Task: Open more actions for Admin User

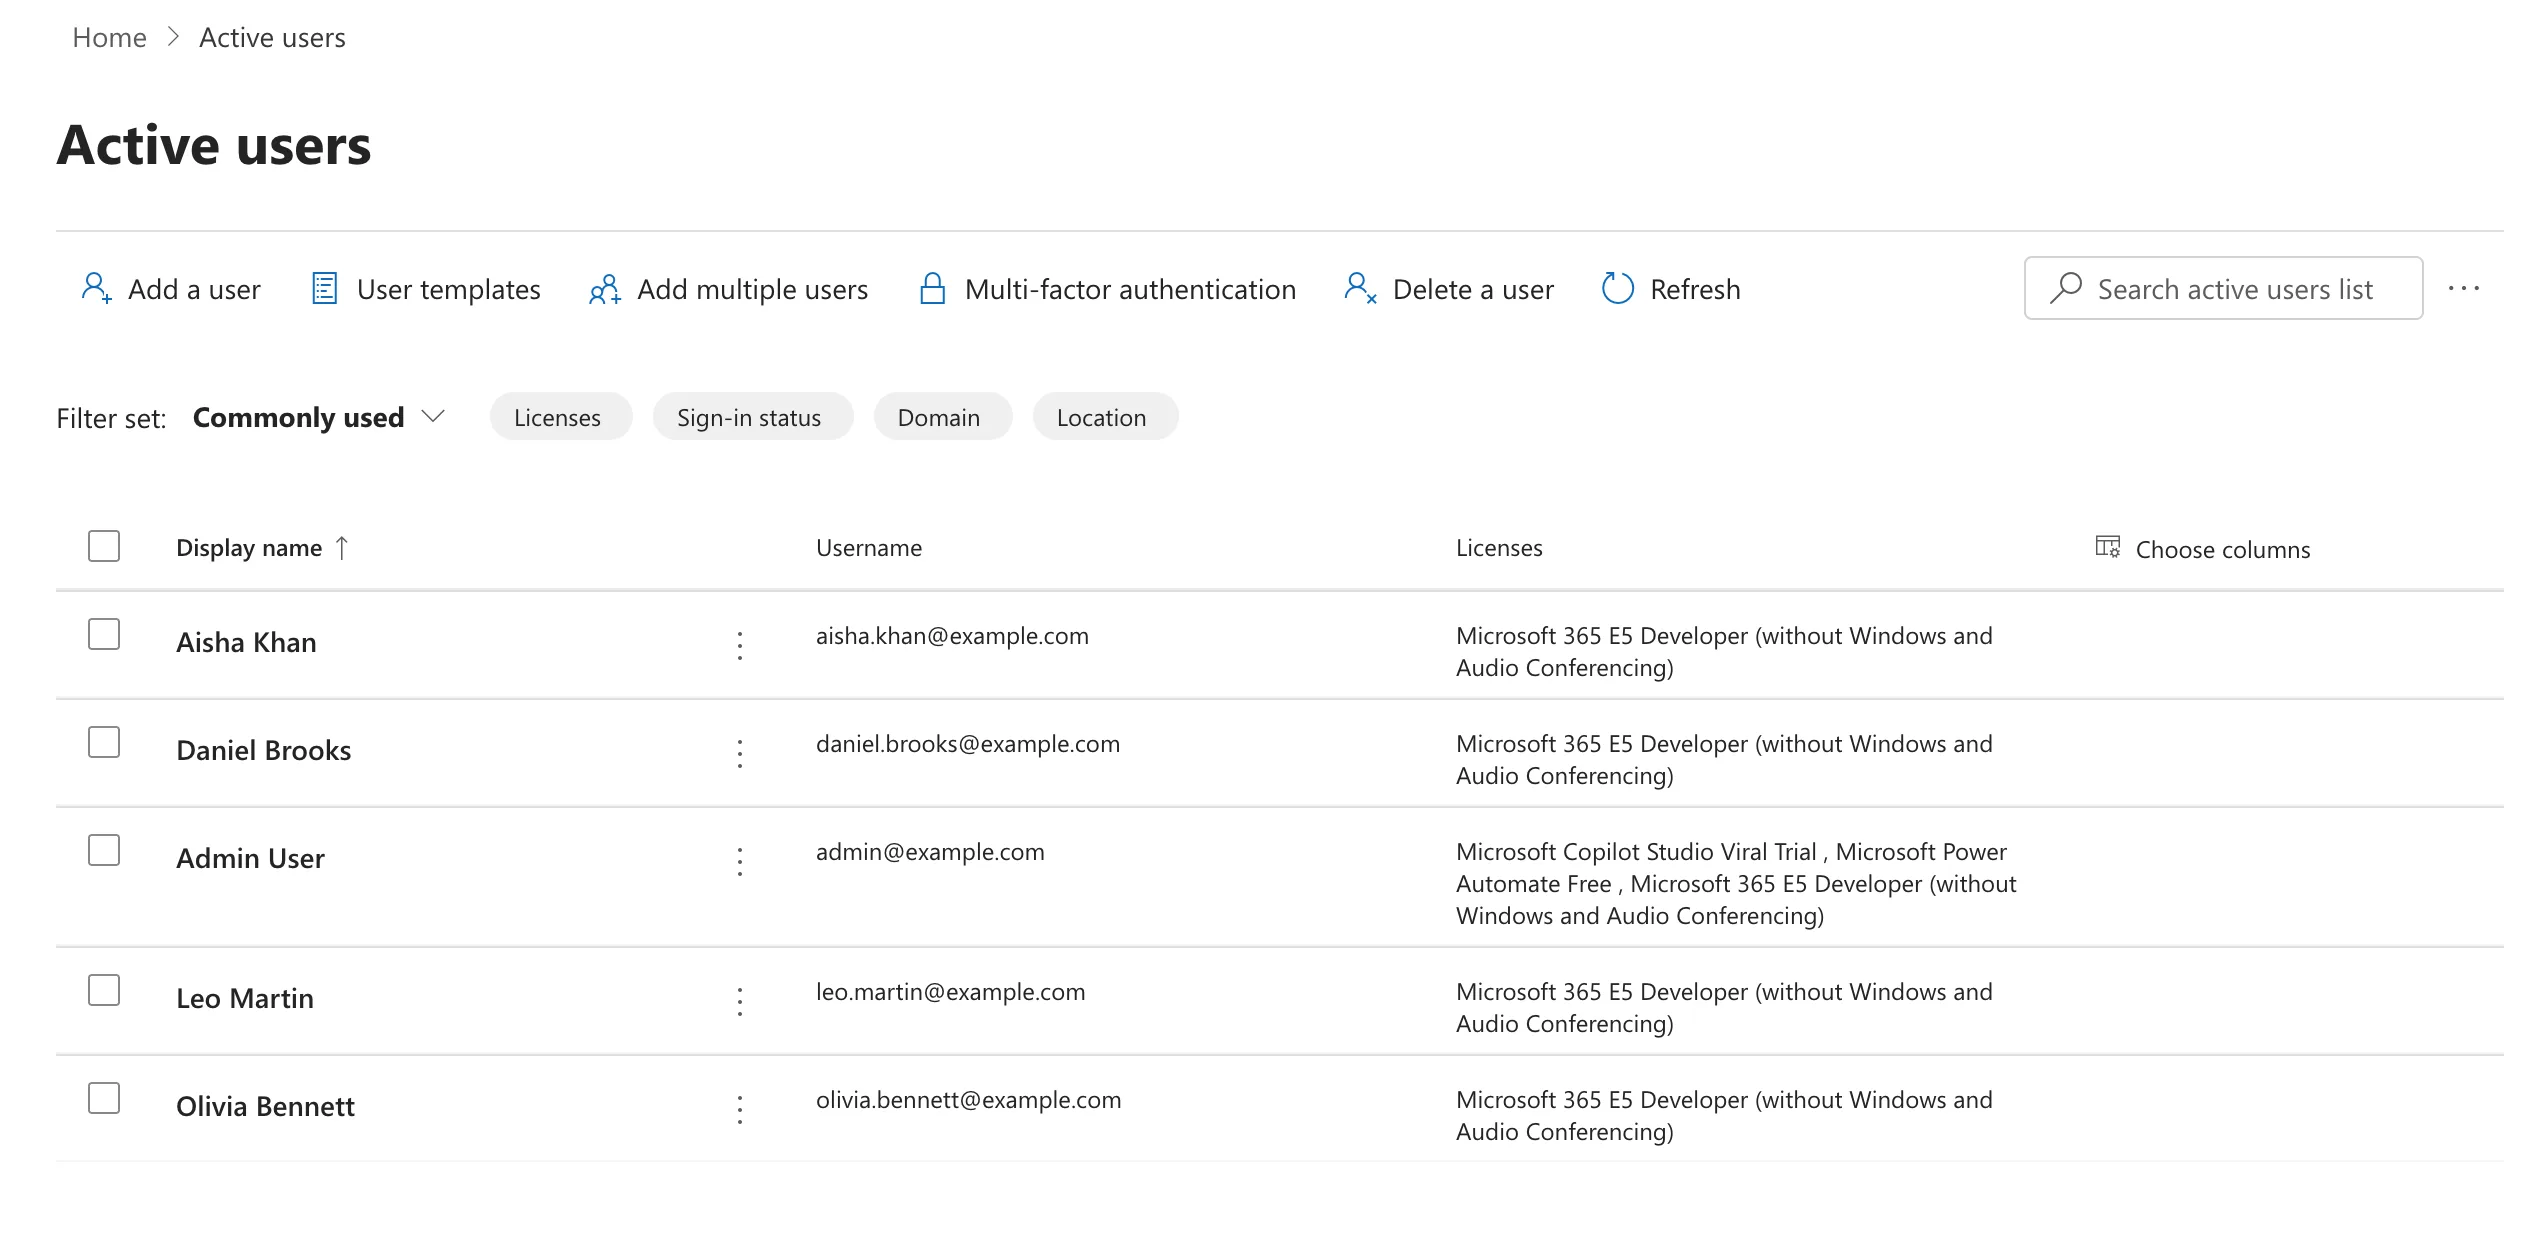Action: coord(740,862)
